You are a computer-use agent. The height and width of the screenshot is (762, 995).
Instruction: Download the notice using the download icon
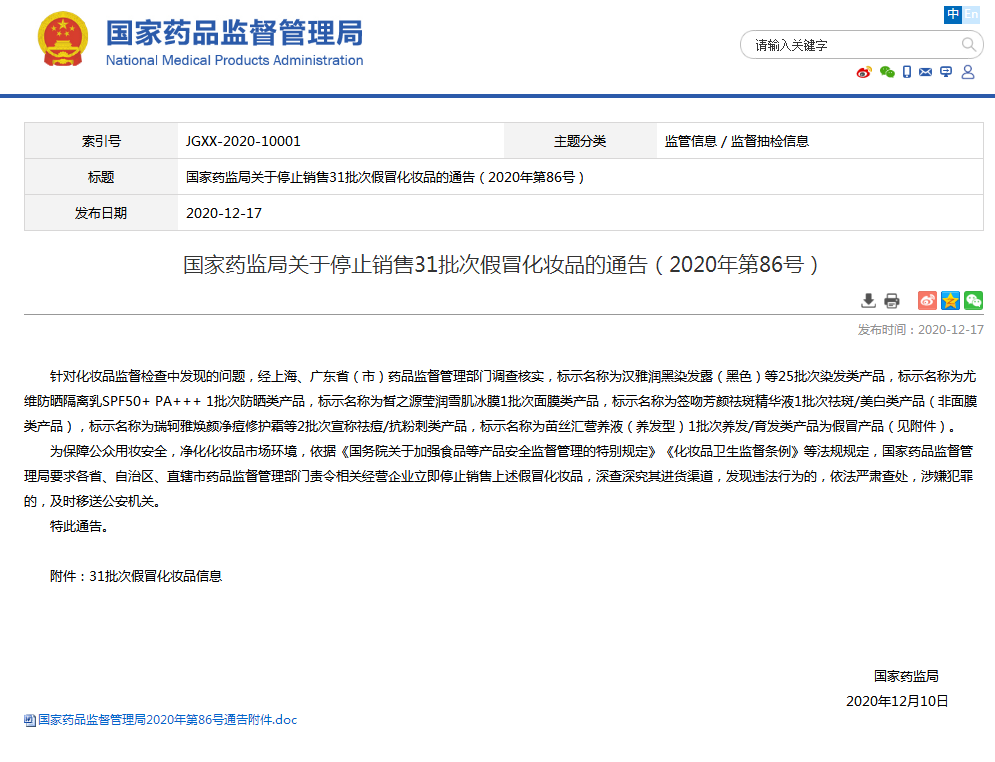[x=868, y=300]
